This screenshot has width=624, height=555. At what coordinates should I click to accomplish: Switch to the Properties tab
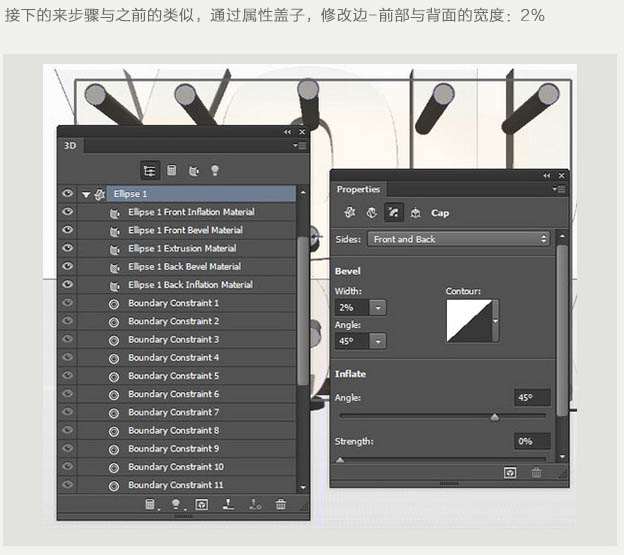[358, 189]
